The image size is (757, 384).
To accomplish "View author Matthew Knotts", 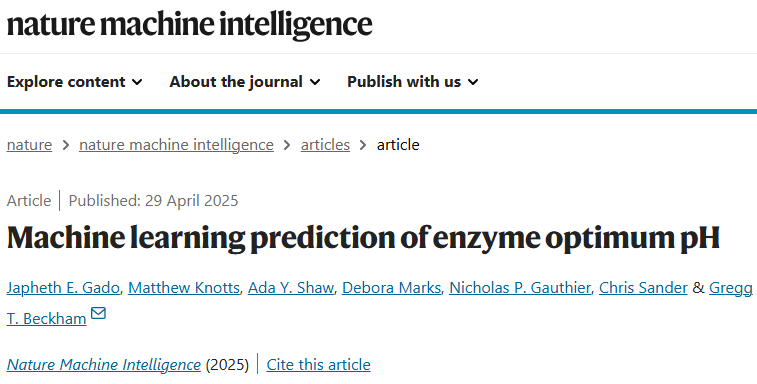I will [184, 288].
